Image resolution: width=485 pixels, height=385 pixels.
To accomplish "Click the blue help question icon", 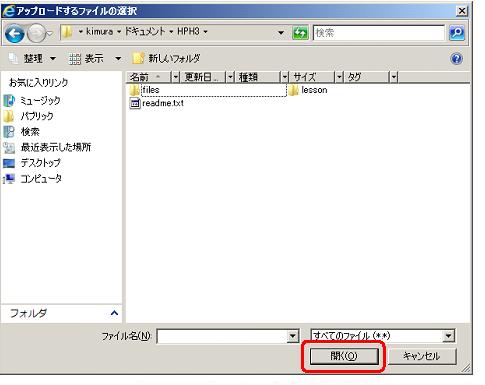I will coord(457,59).
